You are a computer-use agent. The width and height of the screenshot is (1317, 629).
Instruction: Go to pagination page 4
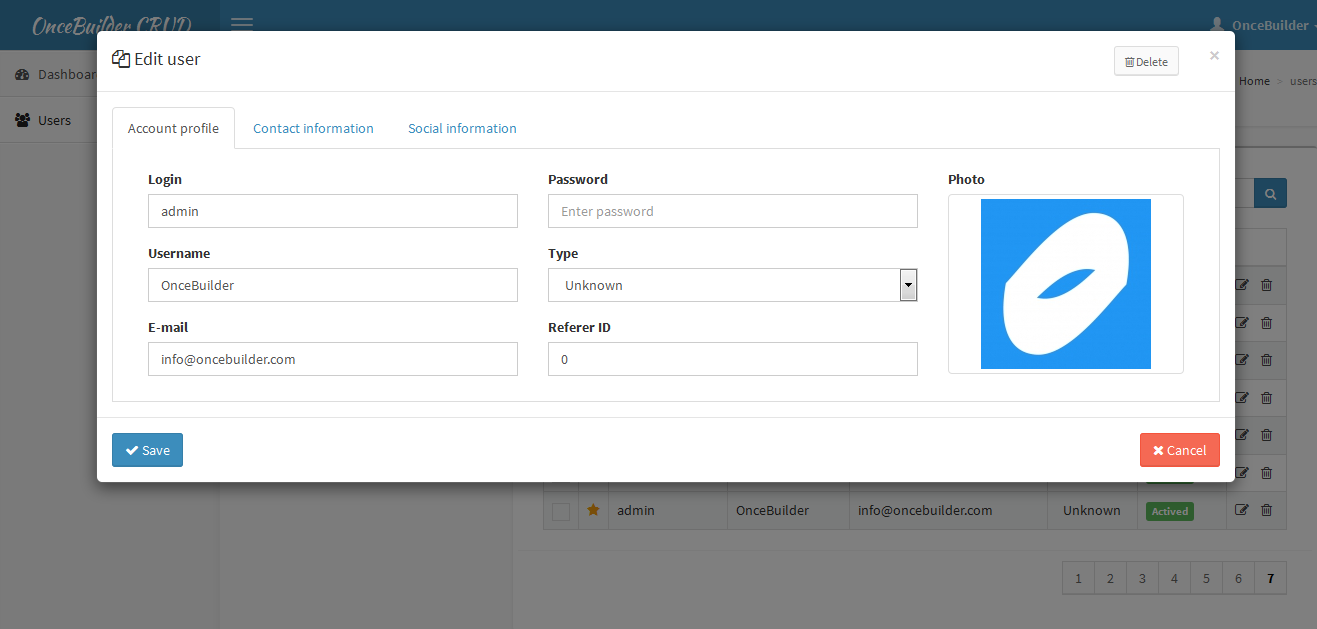click(1174, 578)
